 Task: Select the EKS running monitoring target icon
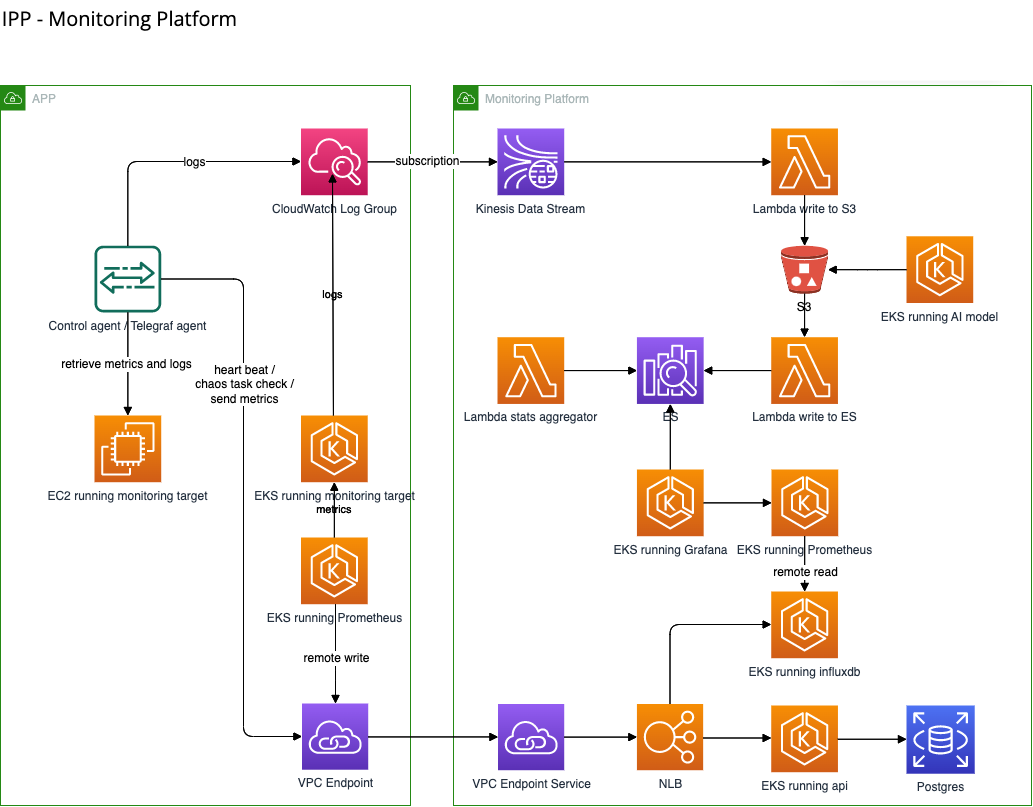[334, 449]
